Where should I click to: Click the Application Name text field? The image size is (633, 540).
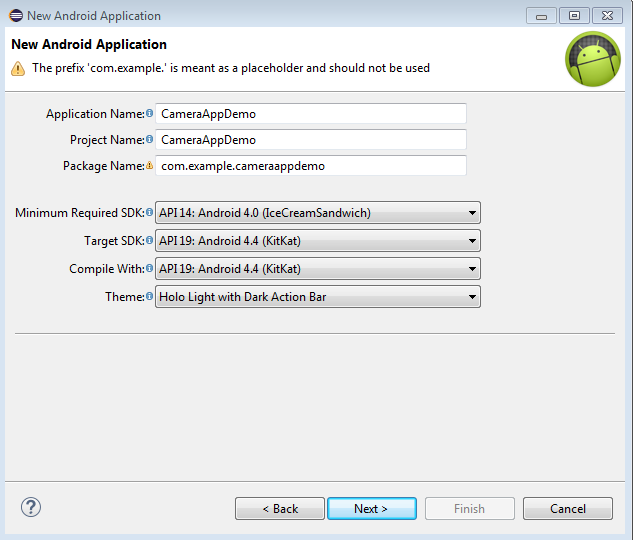click(311, 114)
